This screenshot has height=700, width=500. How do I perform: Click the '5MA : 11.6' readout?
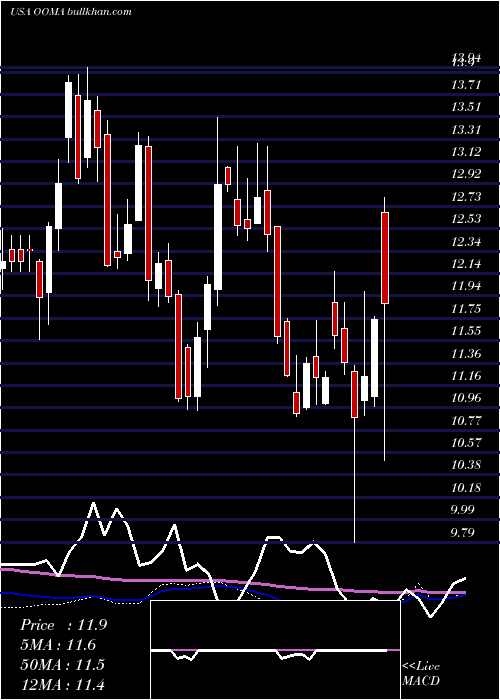58,645
